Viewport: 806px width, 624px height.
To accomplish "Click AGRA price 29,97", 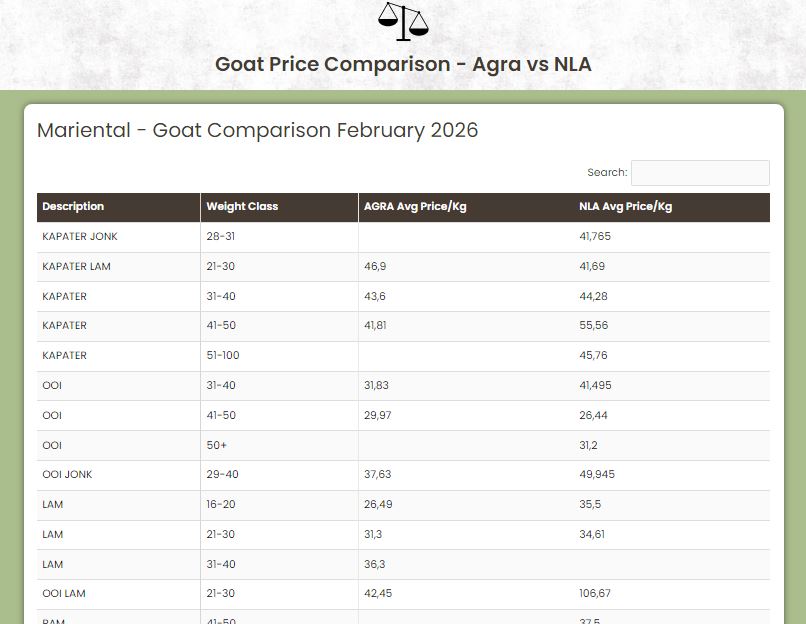I will (x=377, y=415).
